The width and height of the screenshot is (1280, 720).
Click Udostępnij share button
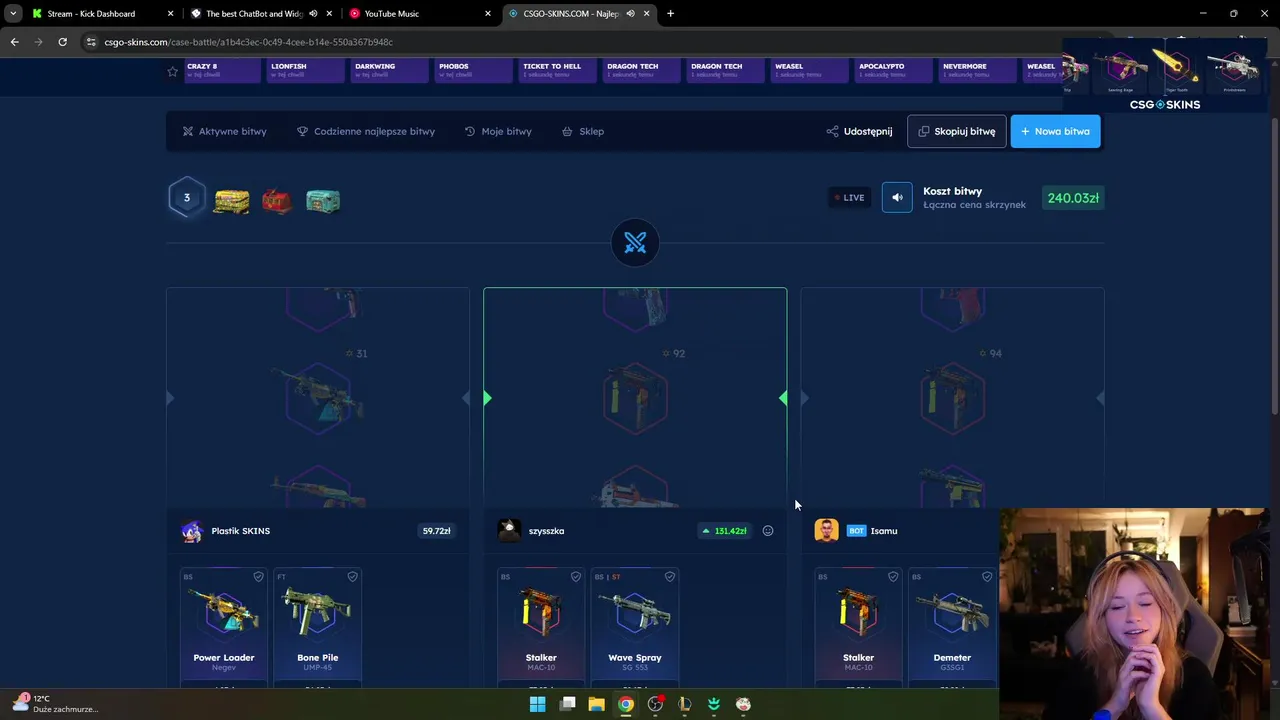(x=859, y=131)
